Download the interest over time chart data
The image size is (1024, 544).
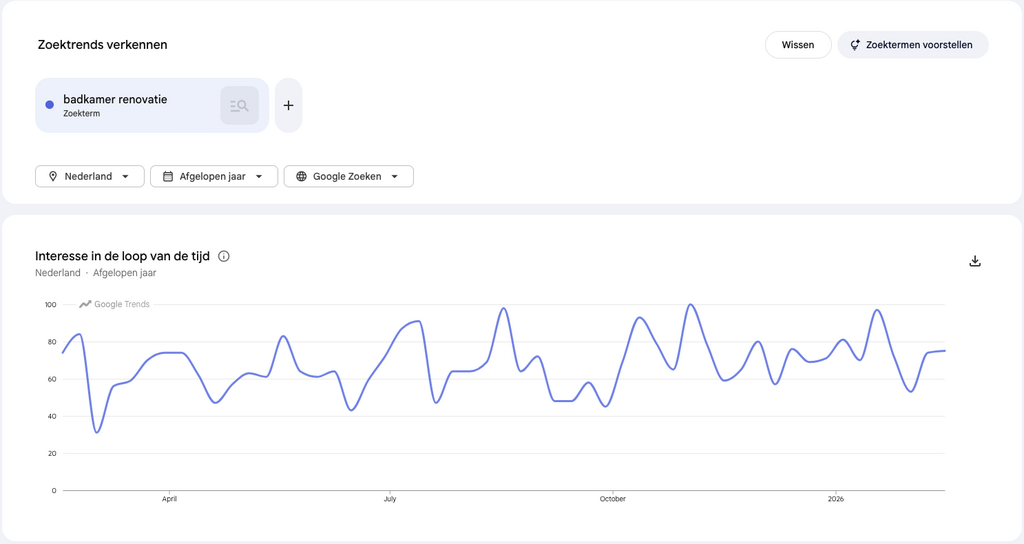pyautogui.click(x=975, y=261)
